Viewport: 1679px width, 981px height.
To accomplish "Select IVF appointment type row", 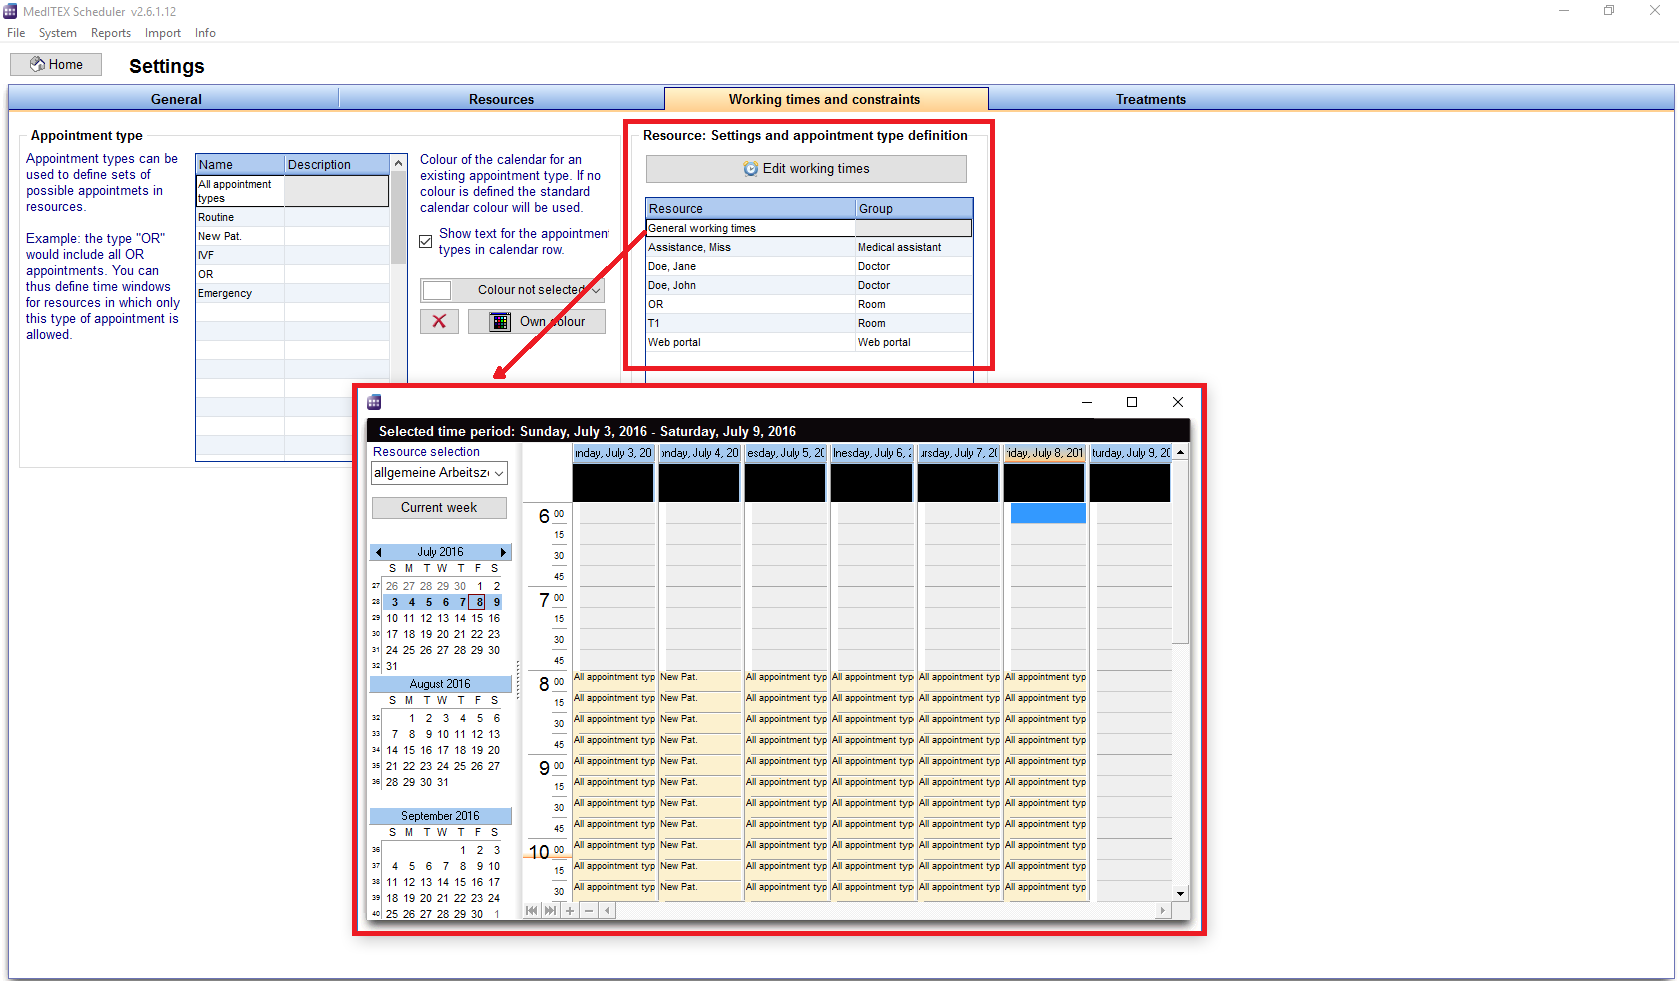I will 292,255.
